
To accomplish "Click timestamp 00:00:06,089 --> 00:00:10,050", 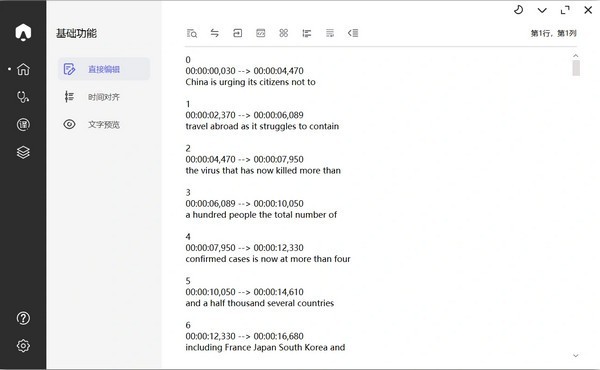I will coord(245,204).
